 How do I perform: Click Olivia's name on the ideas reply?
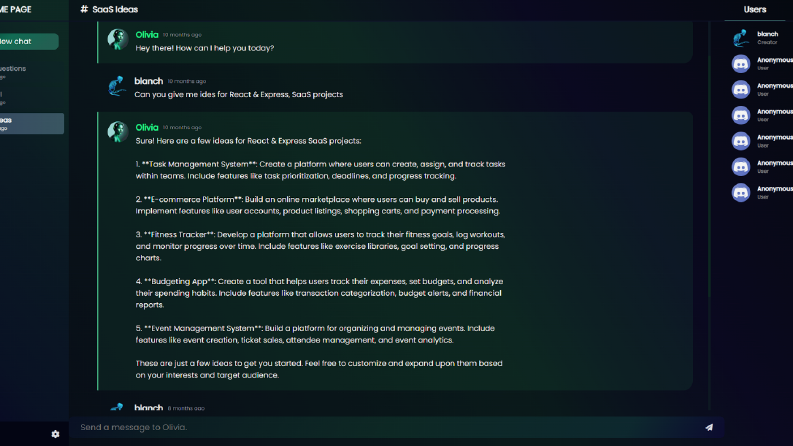[147, 127]
